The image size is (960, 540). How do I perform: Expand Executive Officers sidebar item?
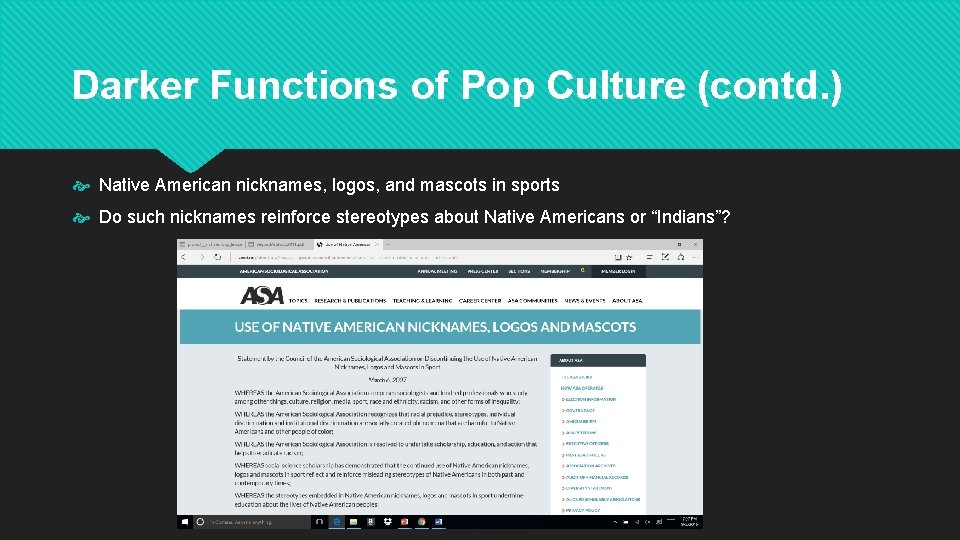(x=585, y=443)
